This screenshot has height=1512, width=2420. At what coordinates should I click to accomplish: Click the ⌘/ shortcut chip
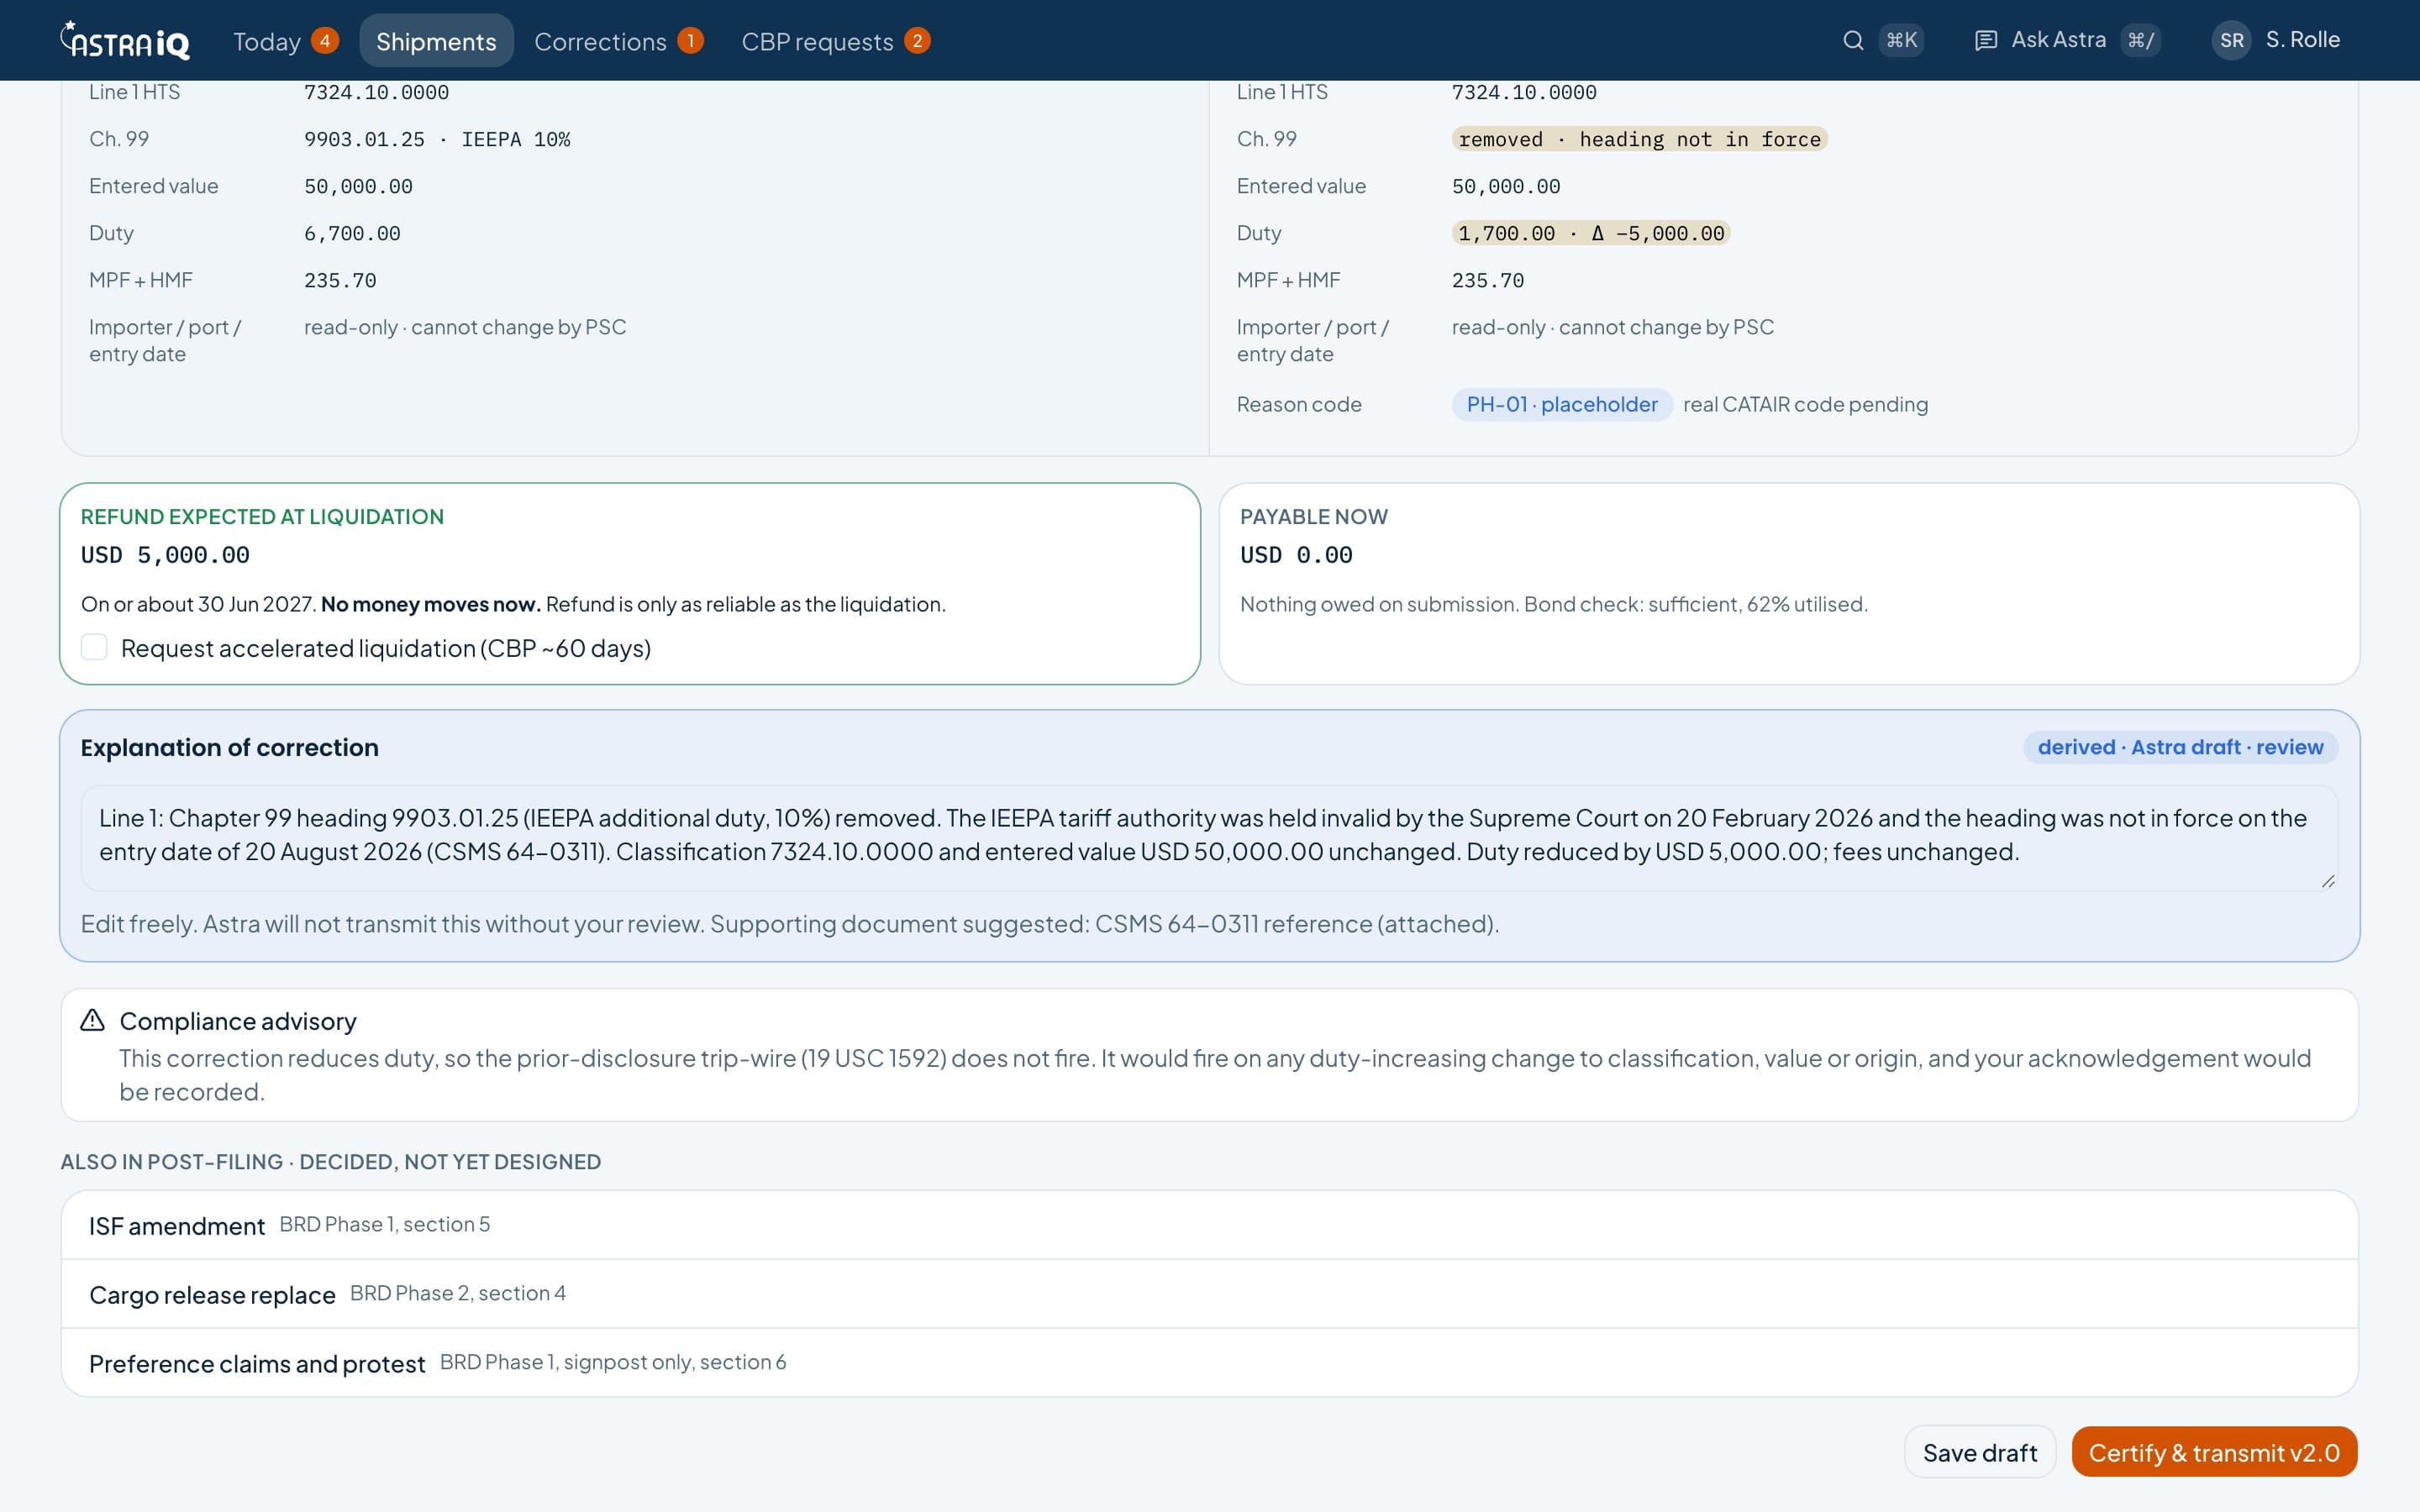[2140, 40]
